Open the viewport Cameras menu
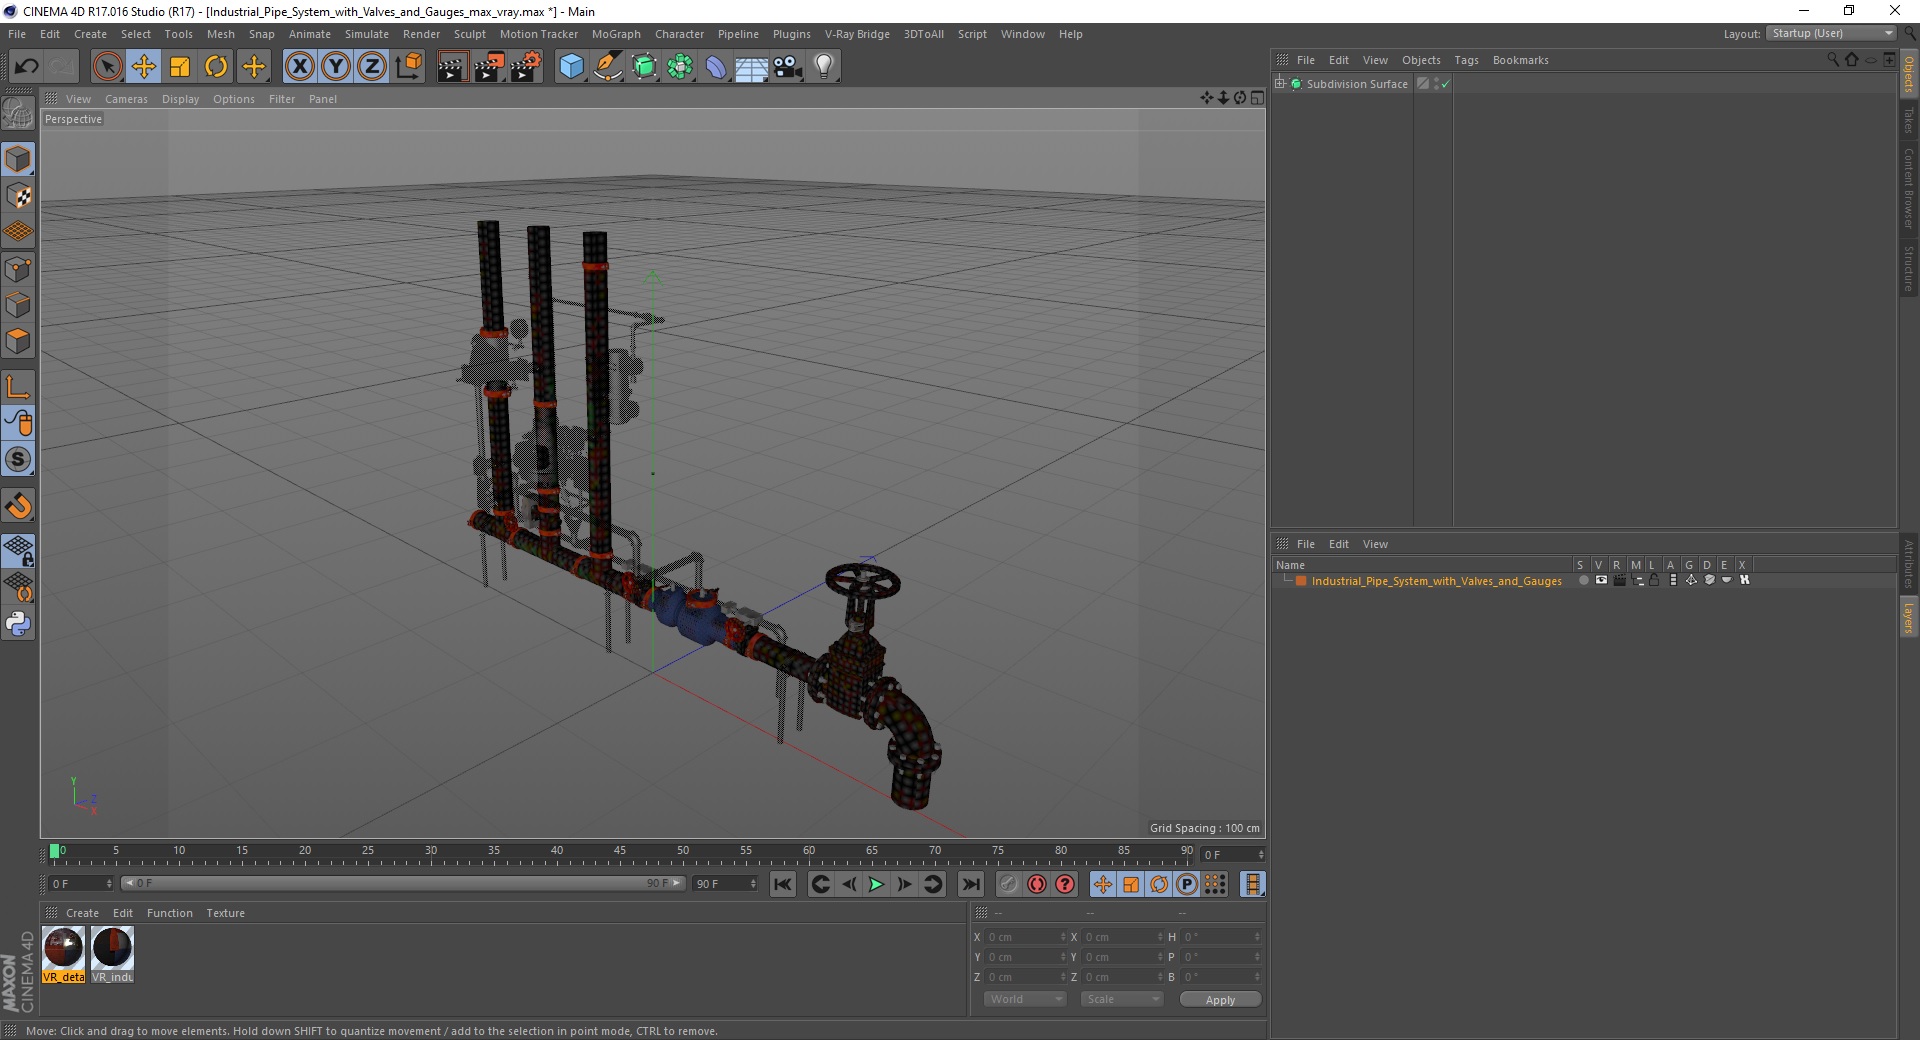This screenshot has height=1040, width=1920. click(126, 99)
